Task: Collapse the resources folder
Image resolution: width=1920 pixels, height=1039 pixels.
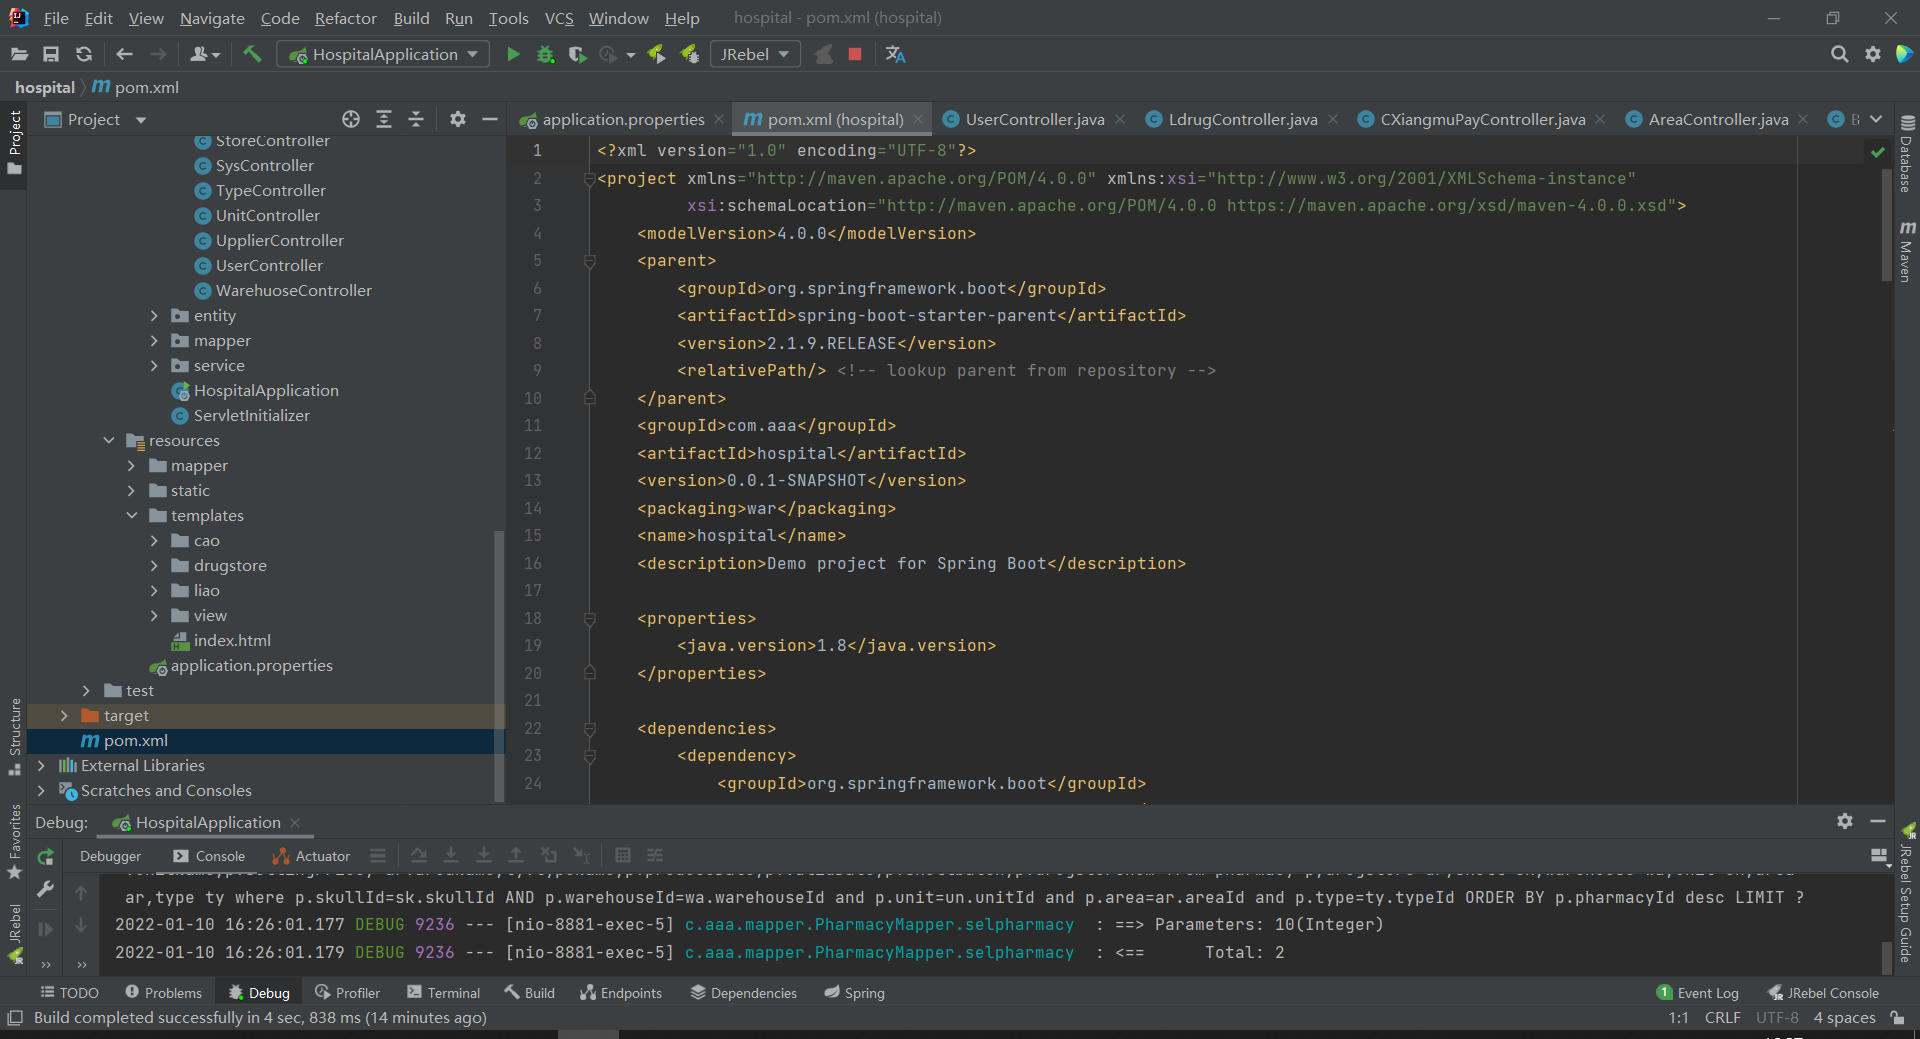Action: tap(109, 440)
